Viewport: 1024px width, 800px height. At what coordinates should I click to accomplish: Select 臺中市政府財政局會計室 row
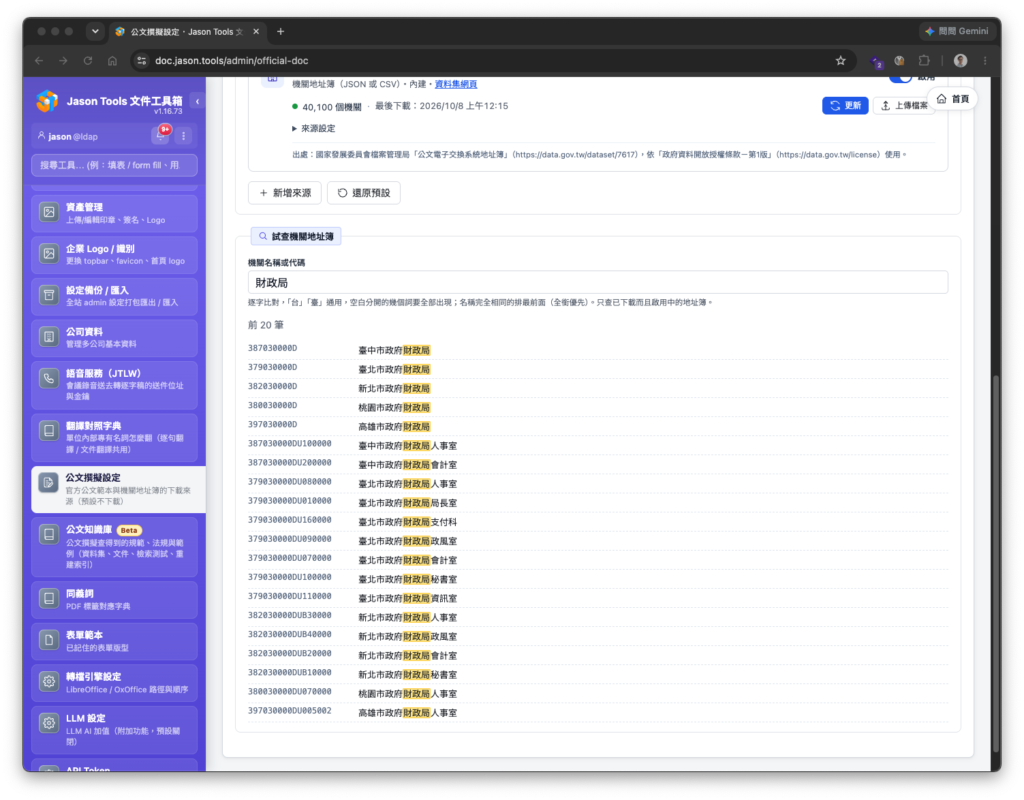[598, 464]
